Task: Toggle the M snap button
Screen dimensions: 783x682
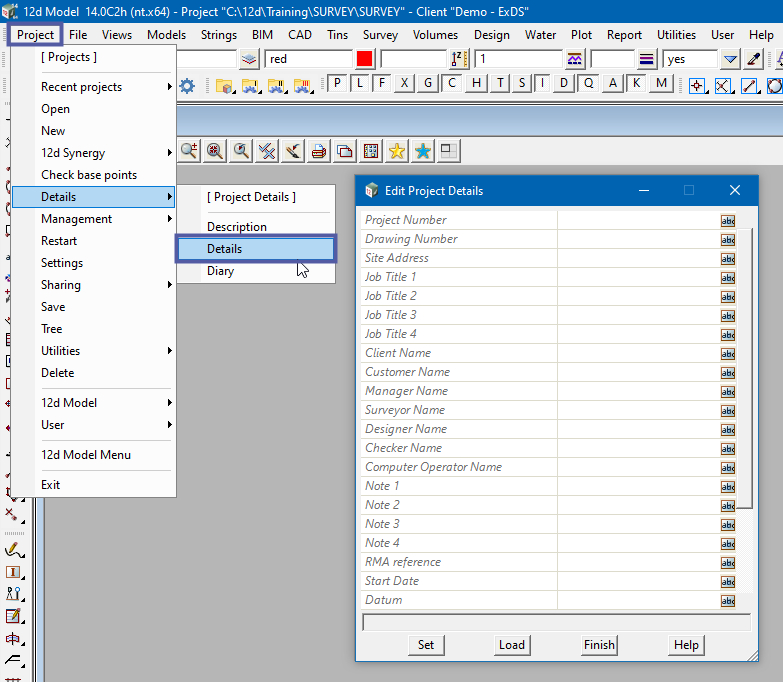Action: (x=661, y=83)
